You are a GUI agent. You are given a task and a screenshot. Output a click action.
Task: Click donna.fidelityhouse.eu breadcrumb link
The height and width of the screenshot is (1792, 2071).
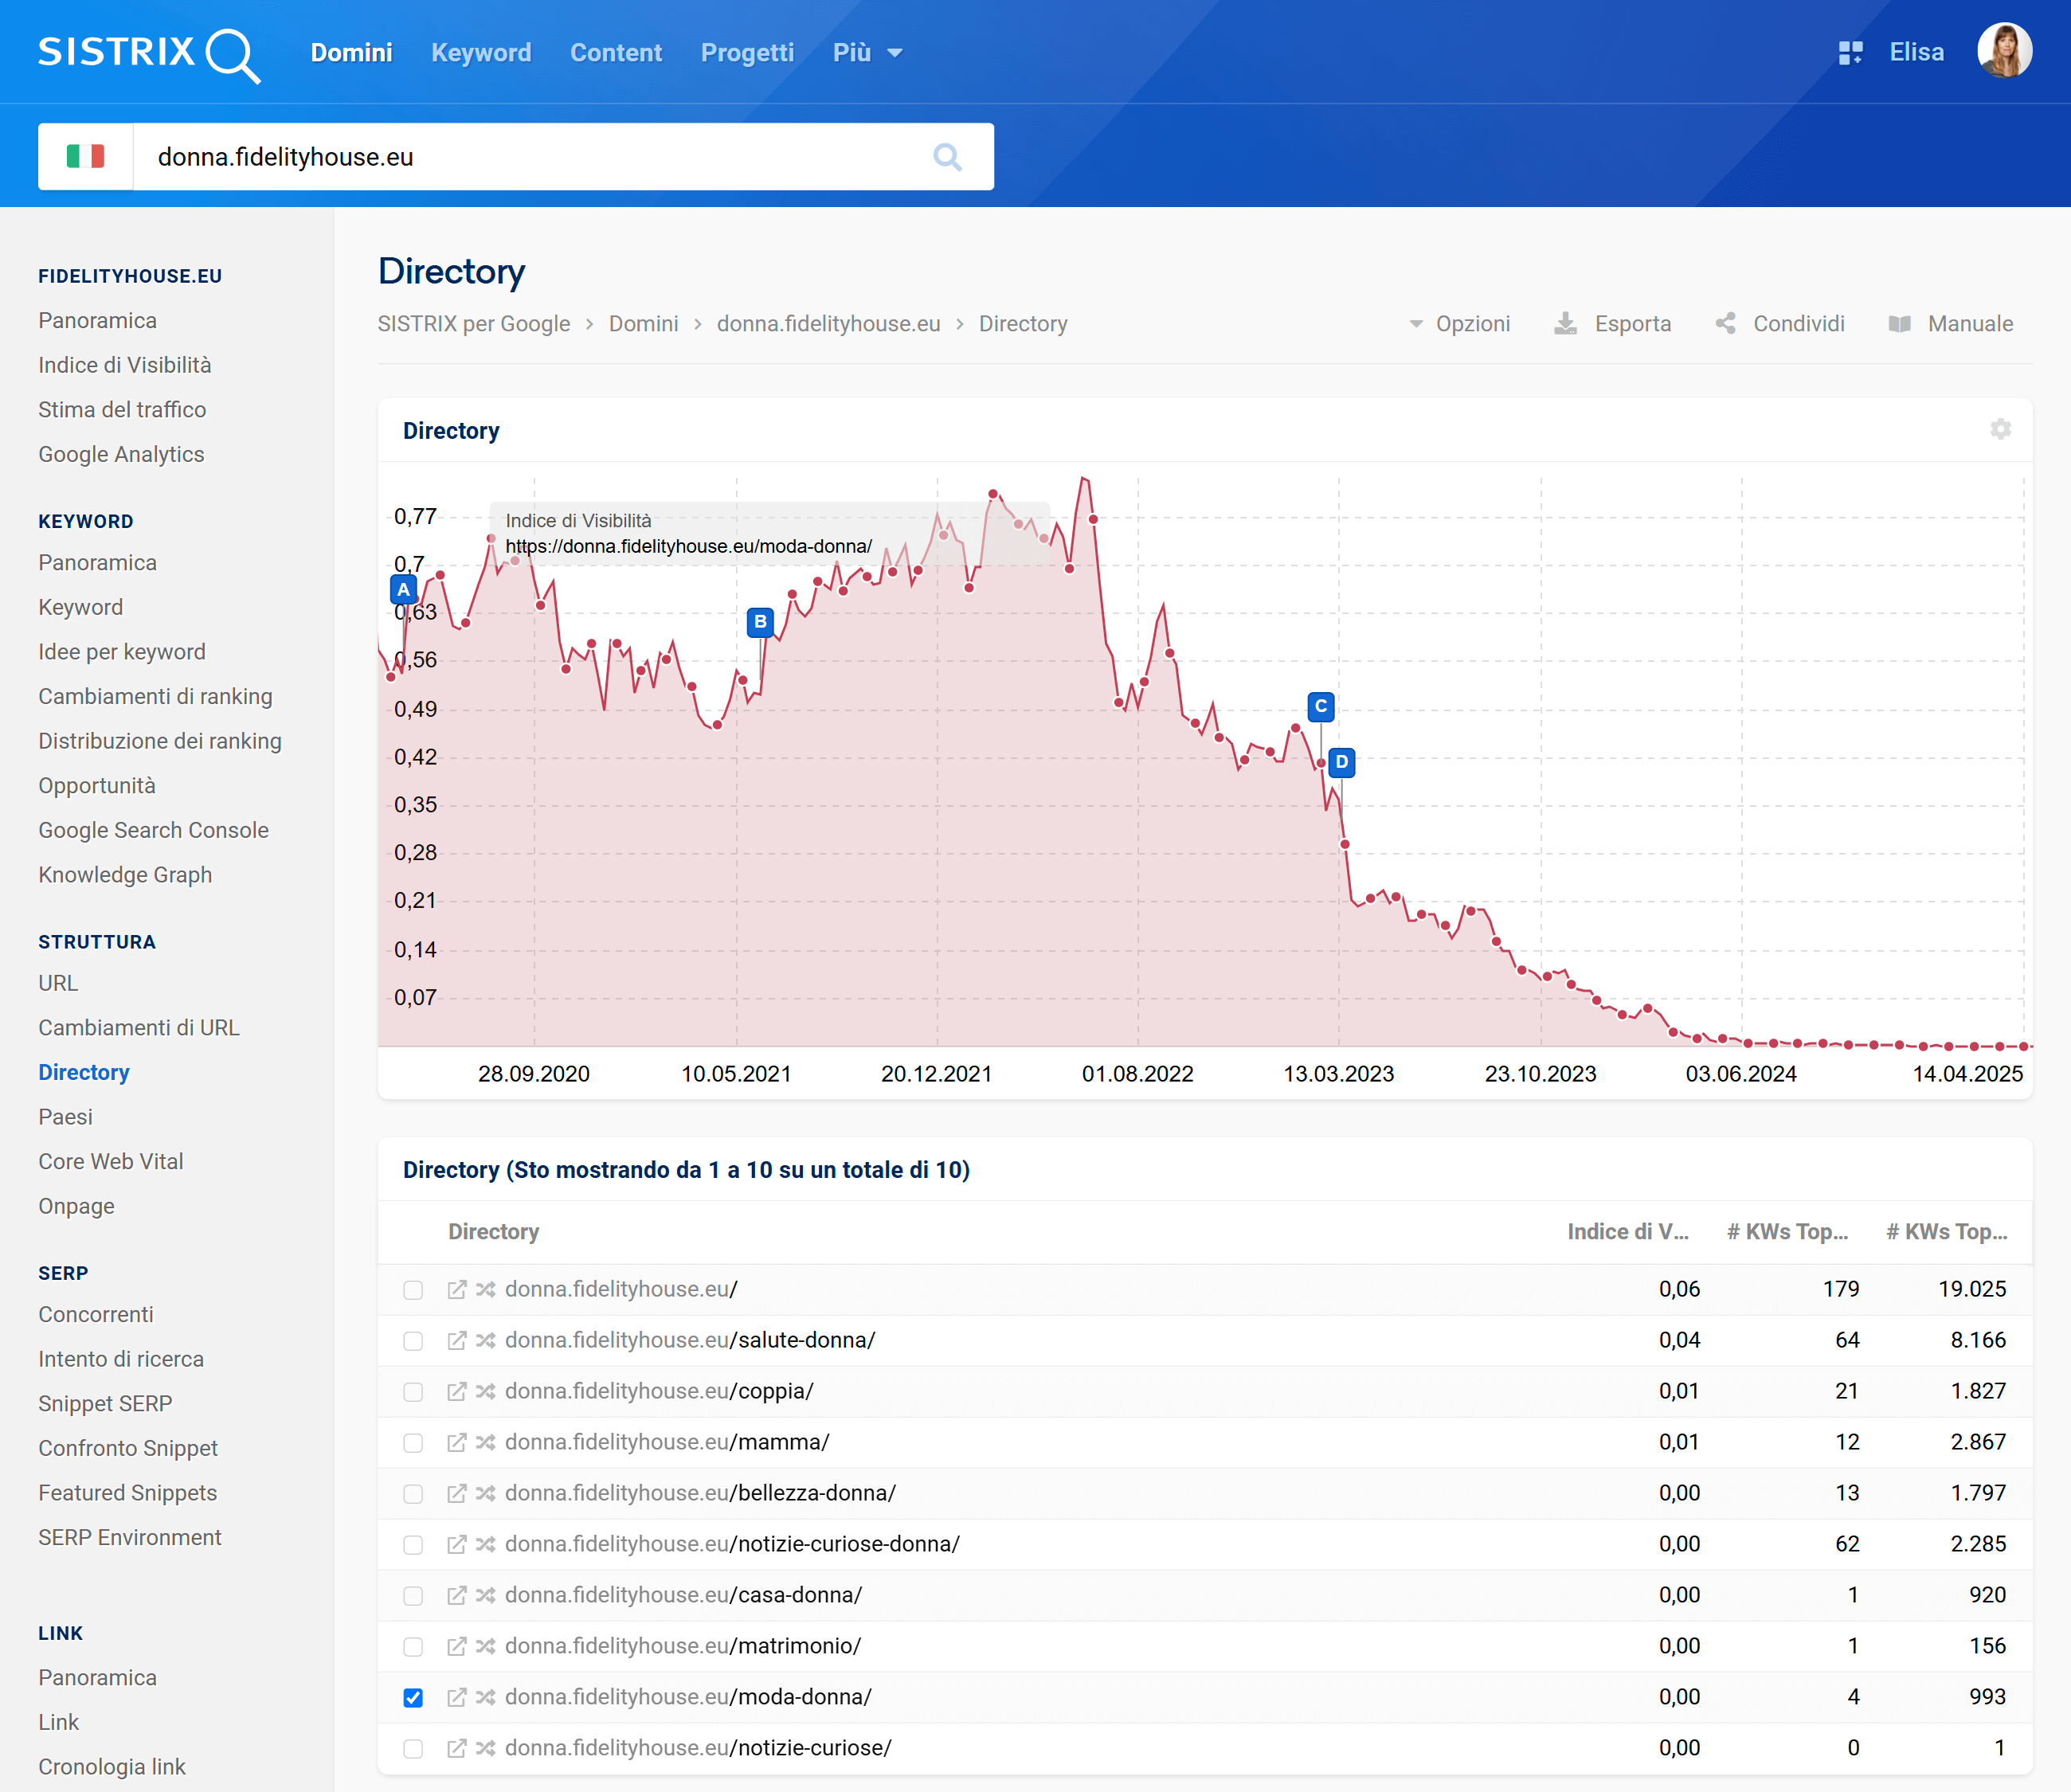[x=828, y=324]
